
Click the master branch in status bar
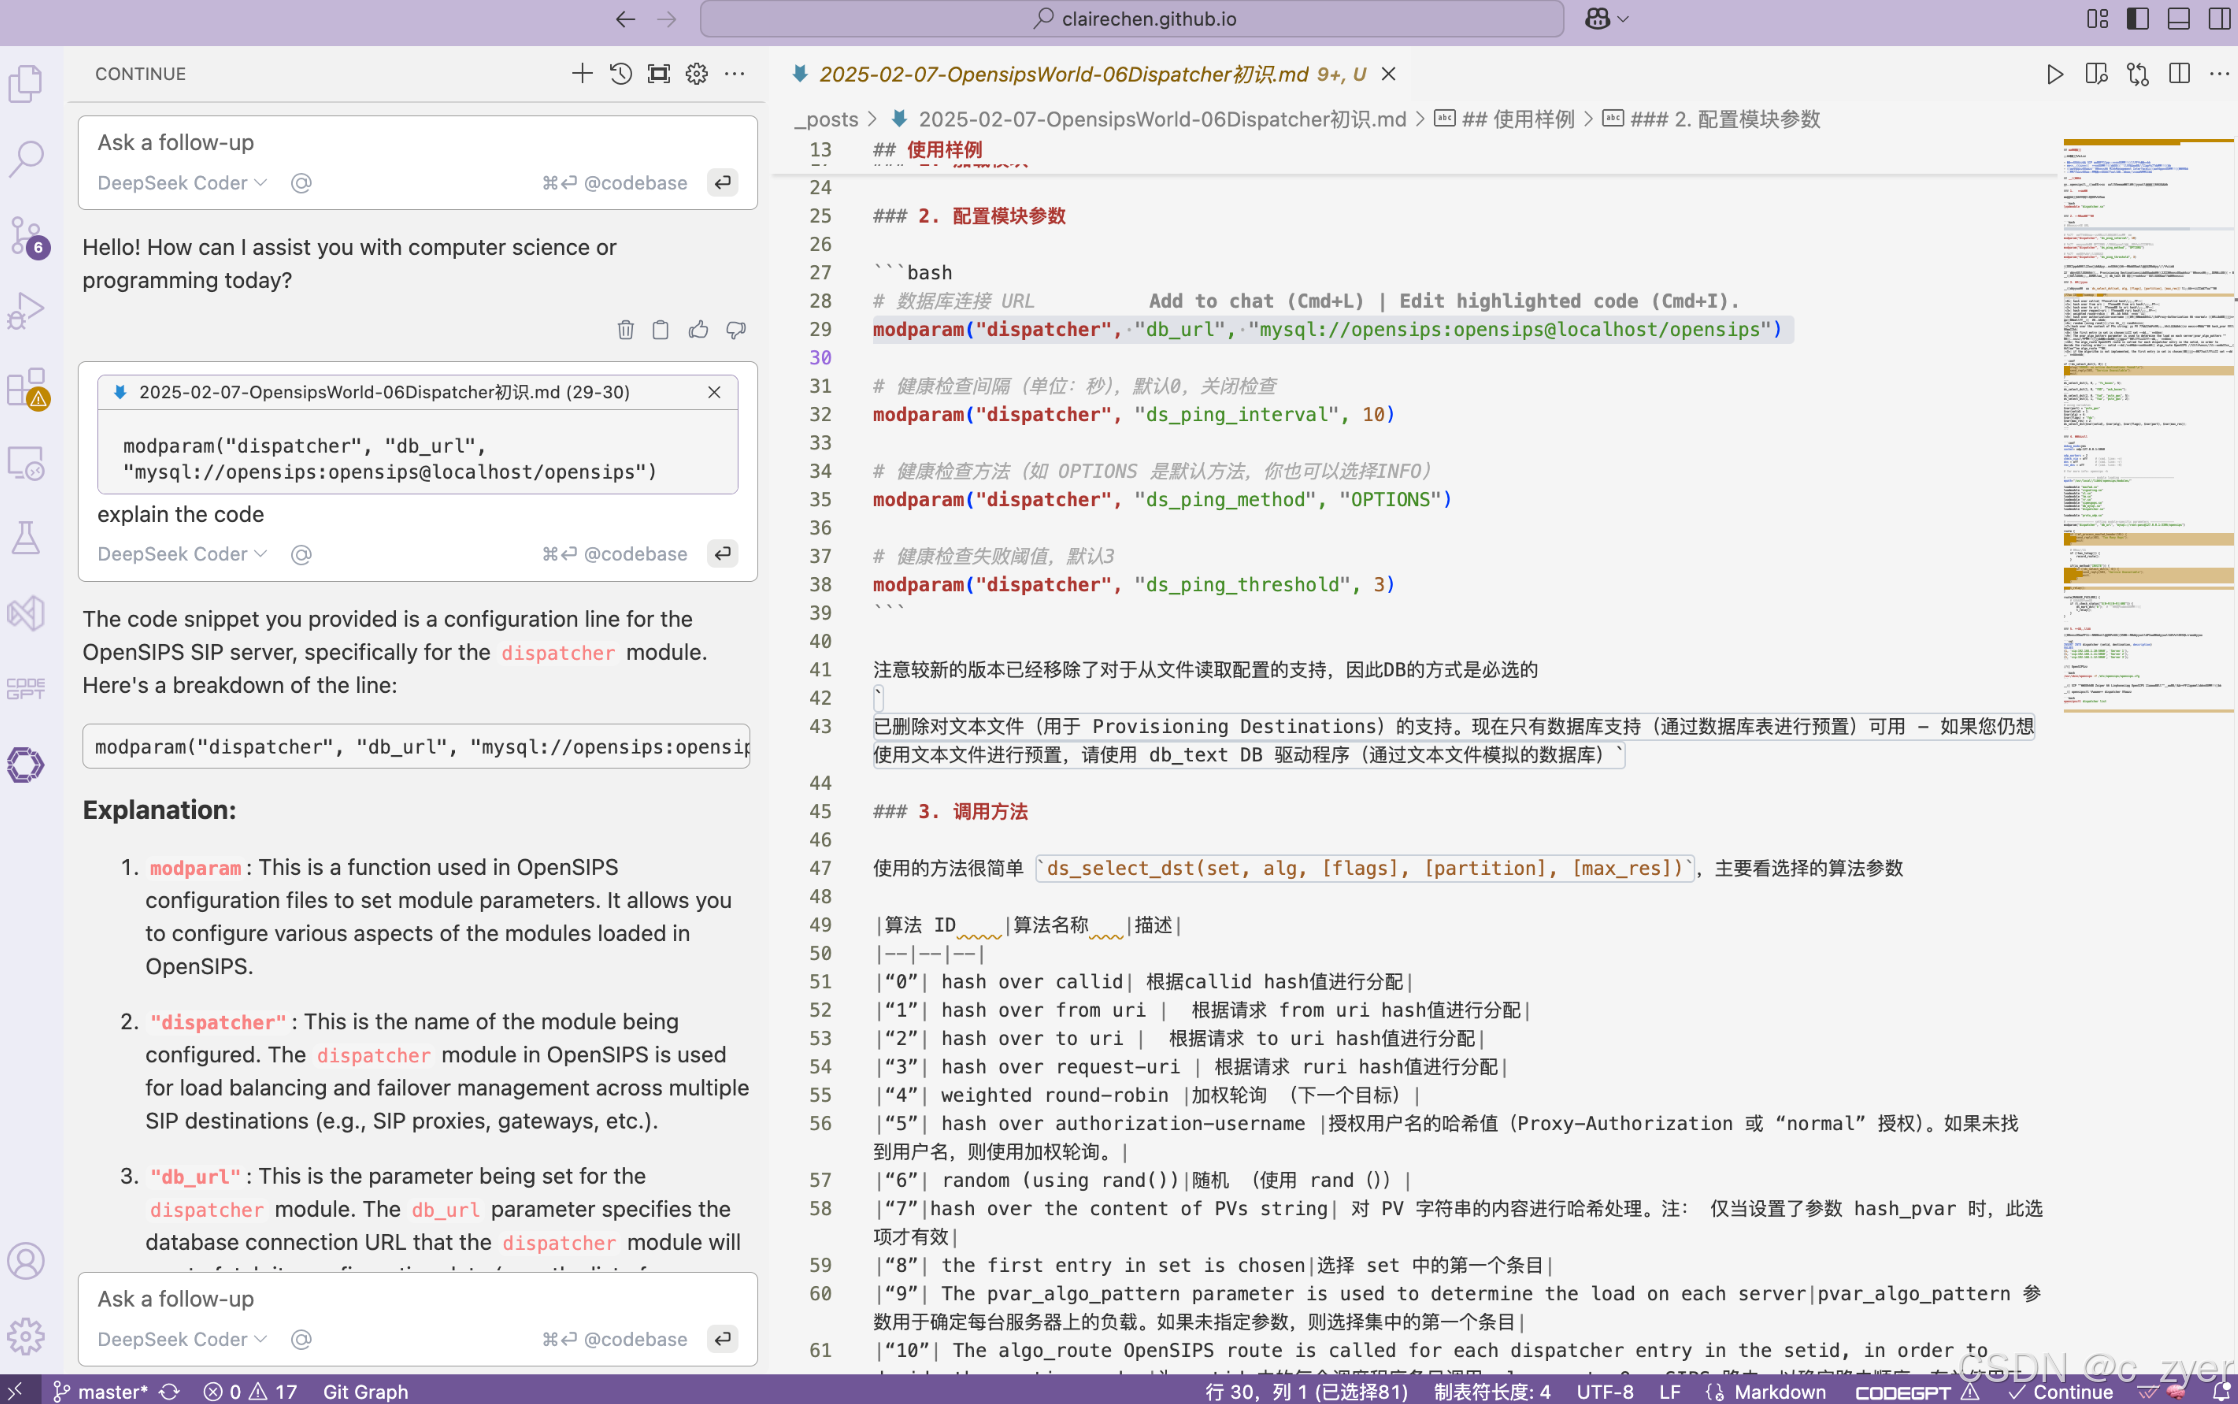100,1391
